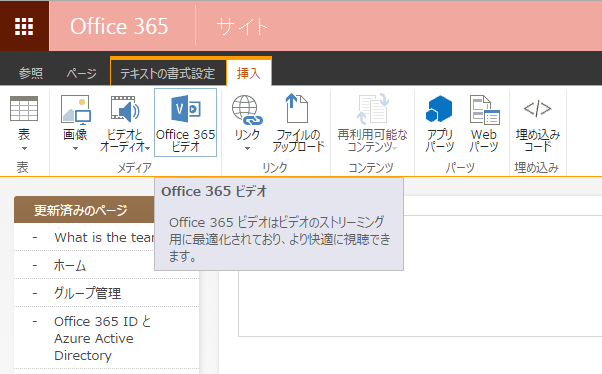602x374 pixels.
Task: Click the Office 365 brand title
Action: (x=119, y=26)
